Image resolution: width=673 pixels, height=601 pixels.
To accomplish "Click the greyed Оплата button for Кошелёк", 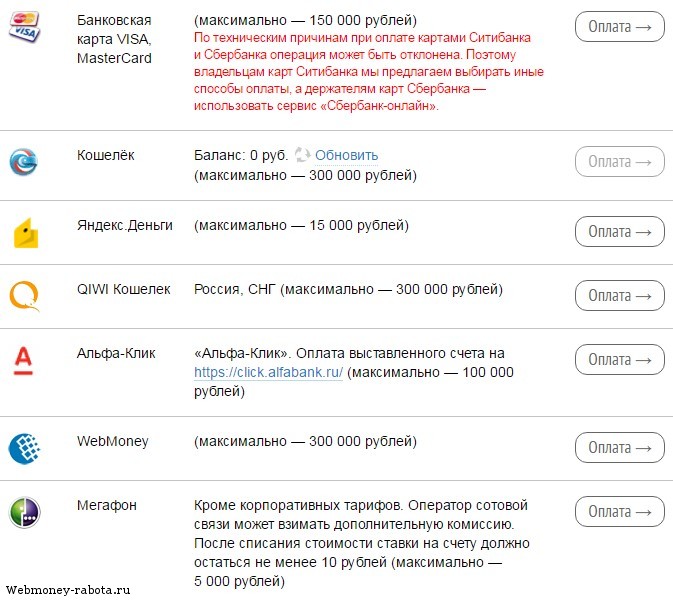I will click(619, 162).
